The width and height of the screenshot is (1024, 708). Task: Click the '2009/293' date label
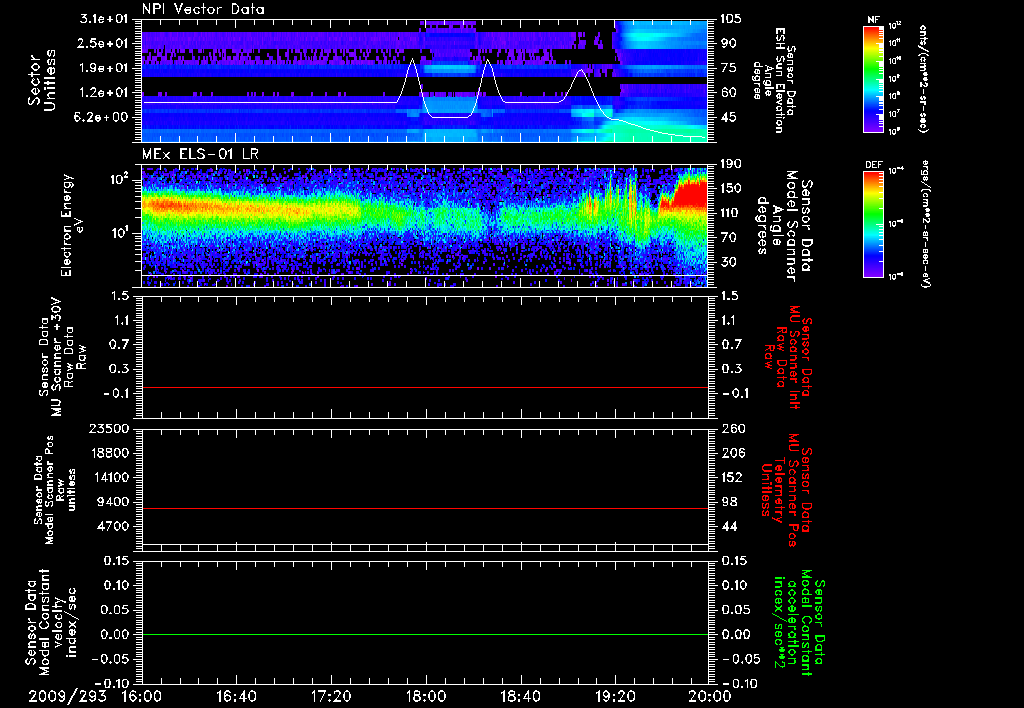67,696
